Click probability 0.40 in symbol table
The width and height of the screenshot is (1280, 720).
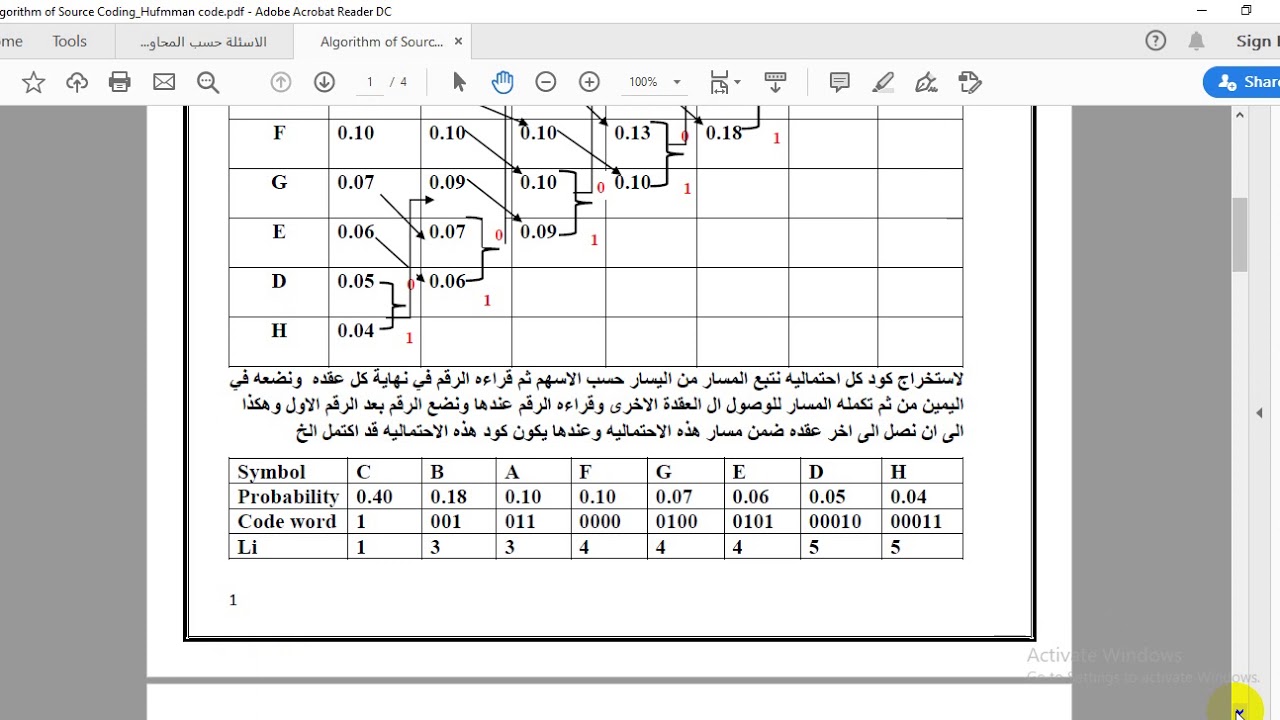tap(374, 497)
